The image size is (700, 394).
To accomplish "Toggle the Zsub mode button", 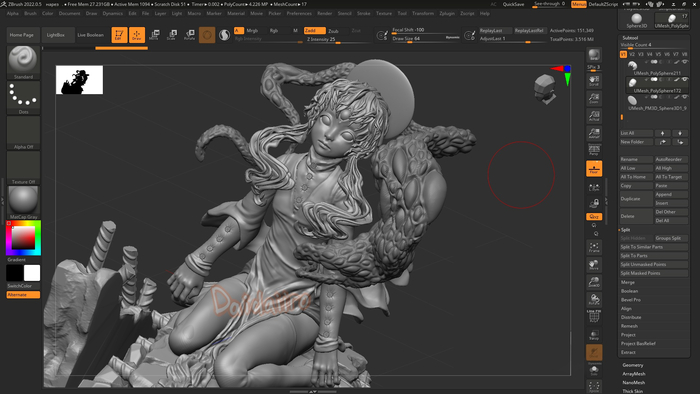I will coord(338,31).
